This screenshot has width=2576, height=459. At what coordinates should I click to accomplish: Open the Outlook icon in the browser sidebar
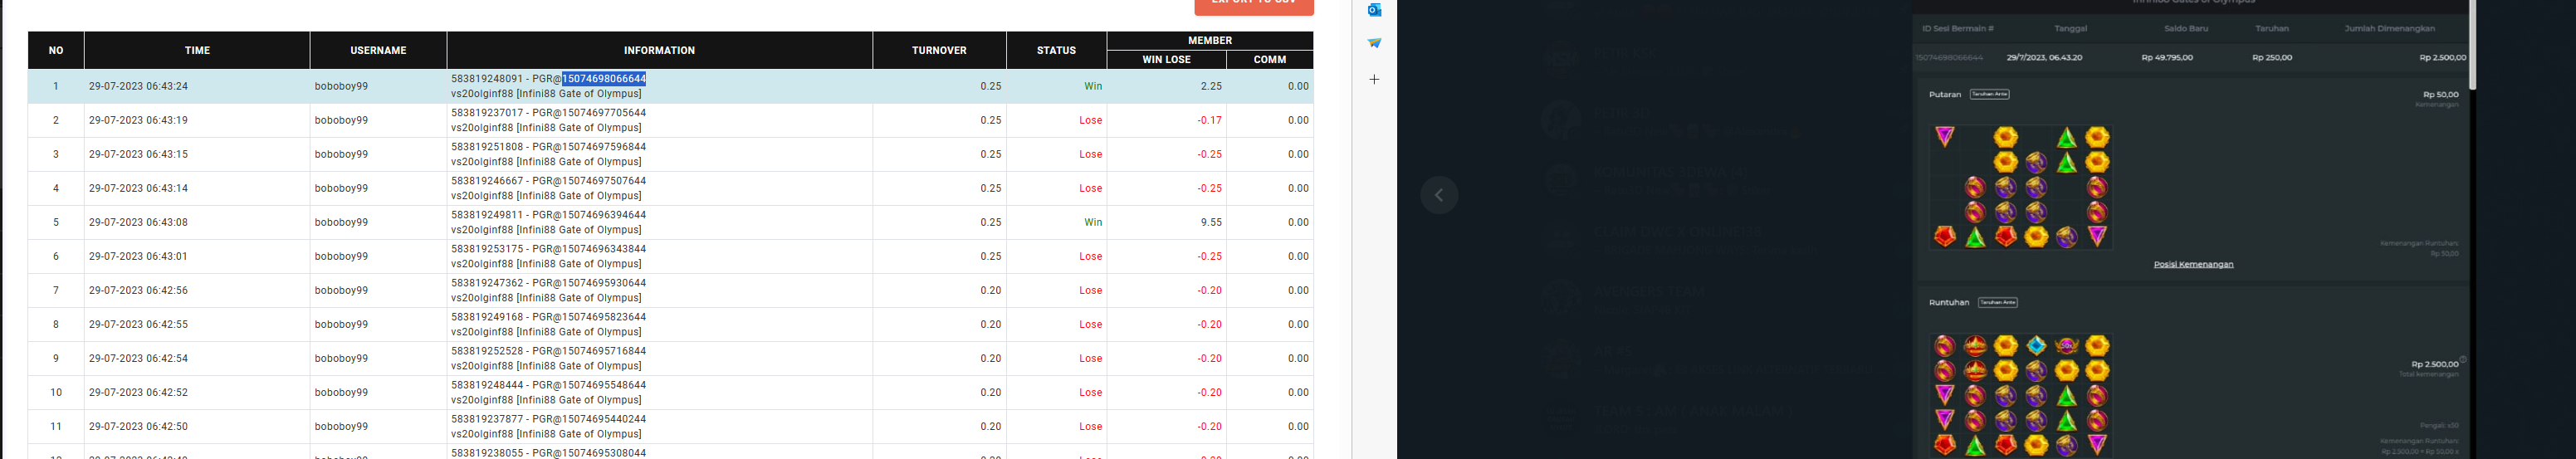(x=1374, y=10)
